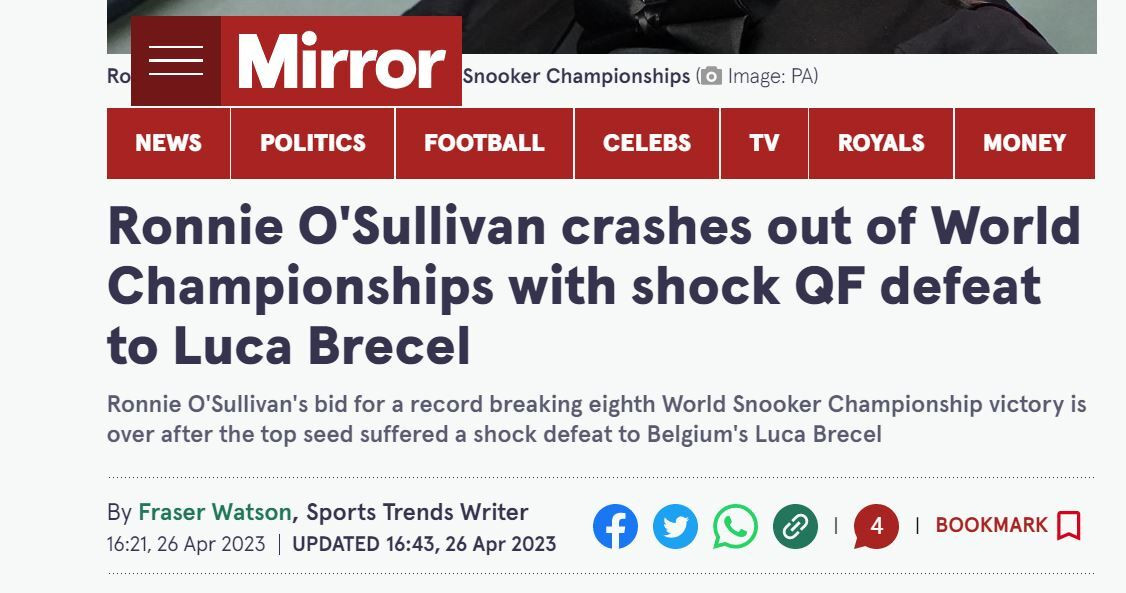
Task: Click the bookmark flag icon
Action: click(x=1069, y=526)
